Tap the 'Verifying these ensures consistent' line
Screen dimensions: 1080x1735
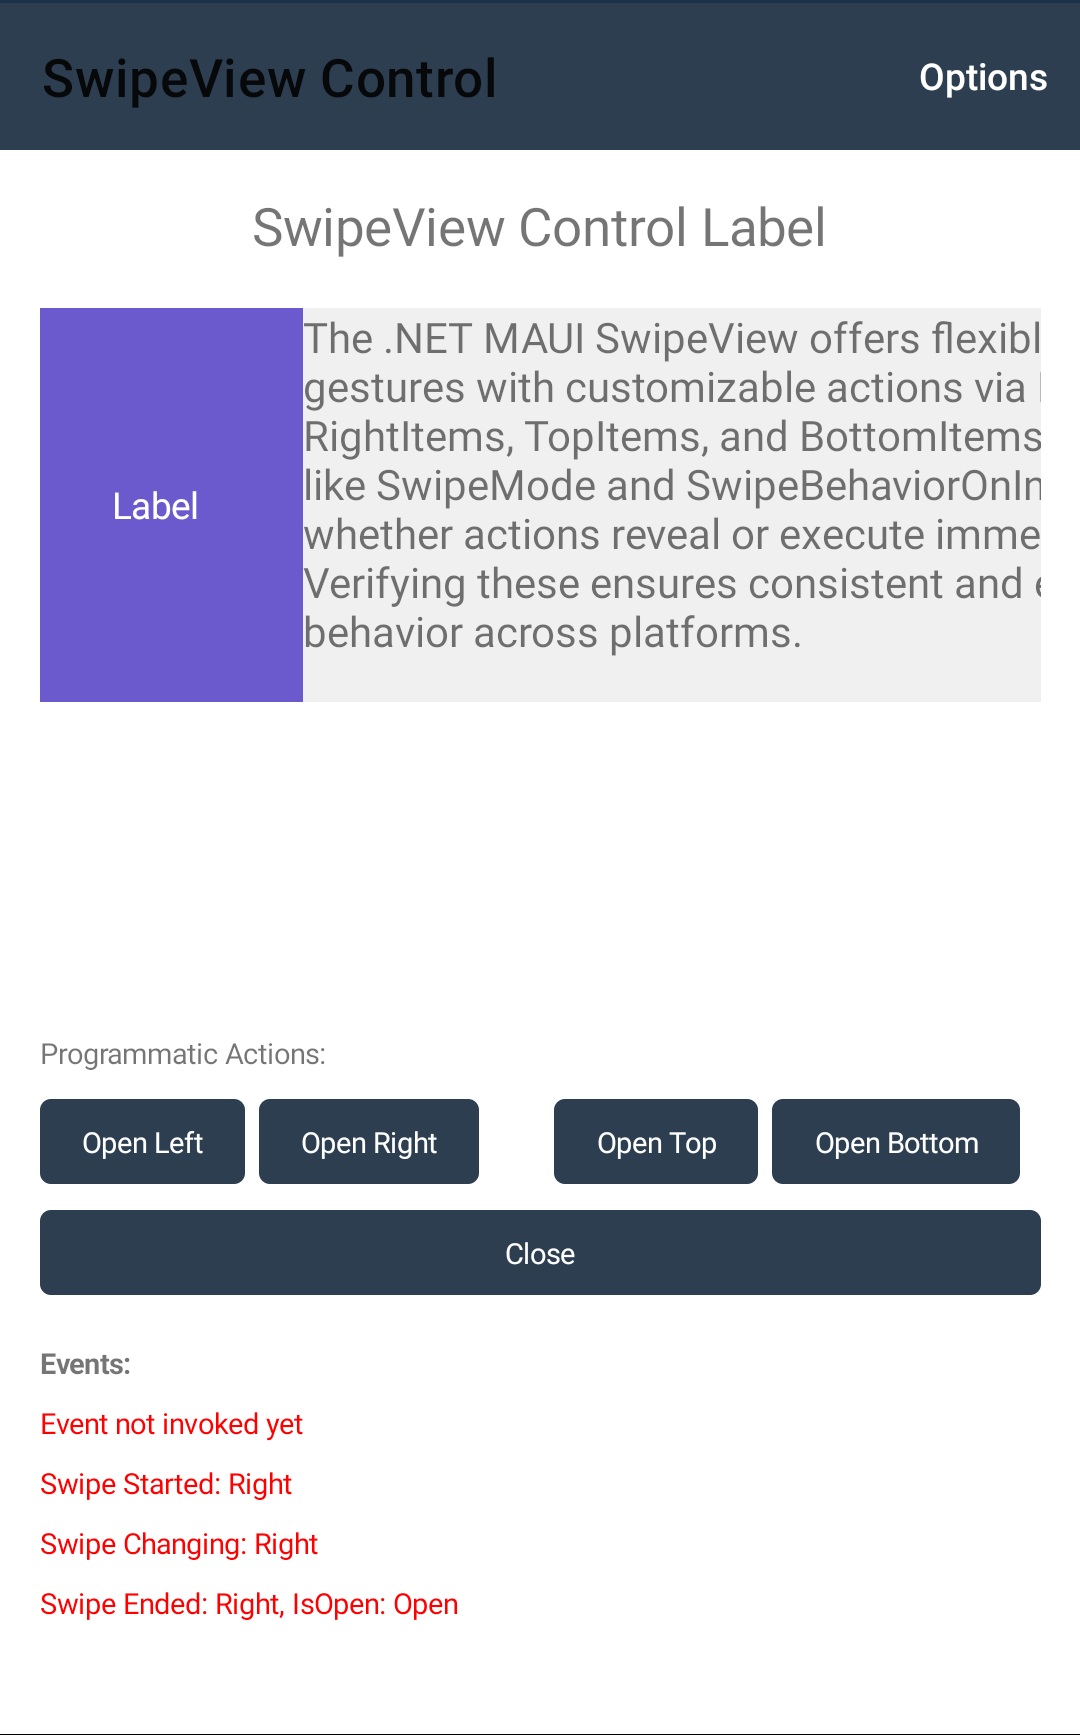pyautogui.click(x=672, y=584)
